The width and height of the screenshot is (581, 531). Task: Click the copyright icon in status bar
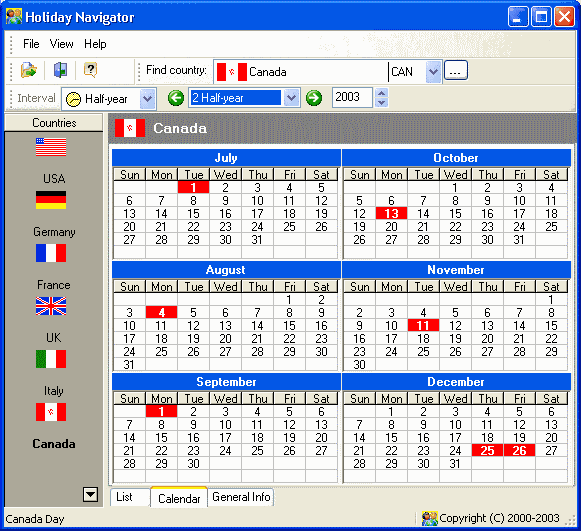click(x=430, y=518)
